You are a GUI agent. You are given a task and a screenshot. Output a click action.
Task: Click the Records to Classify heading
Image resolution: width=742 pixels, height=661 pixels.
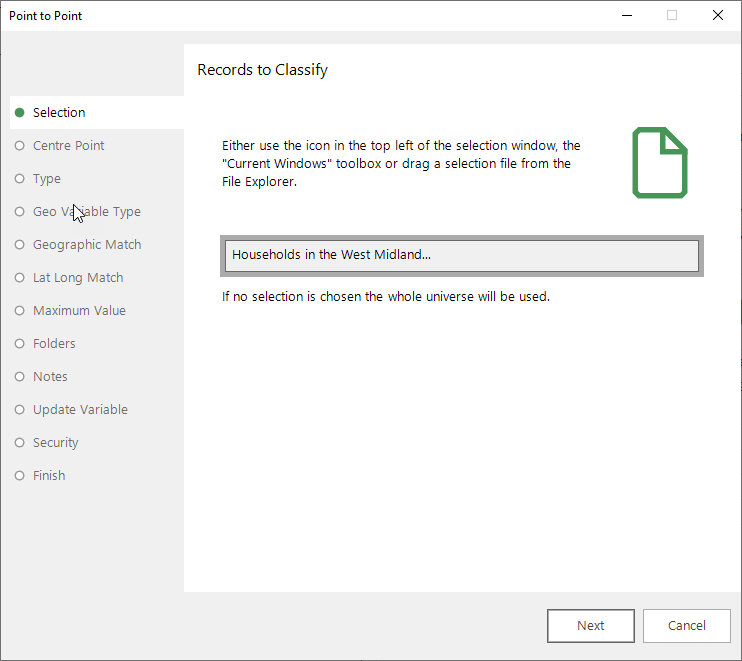pyautogui.click(x=262, y=70)
